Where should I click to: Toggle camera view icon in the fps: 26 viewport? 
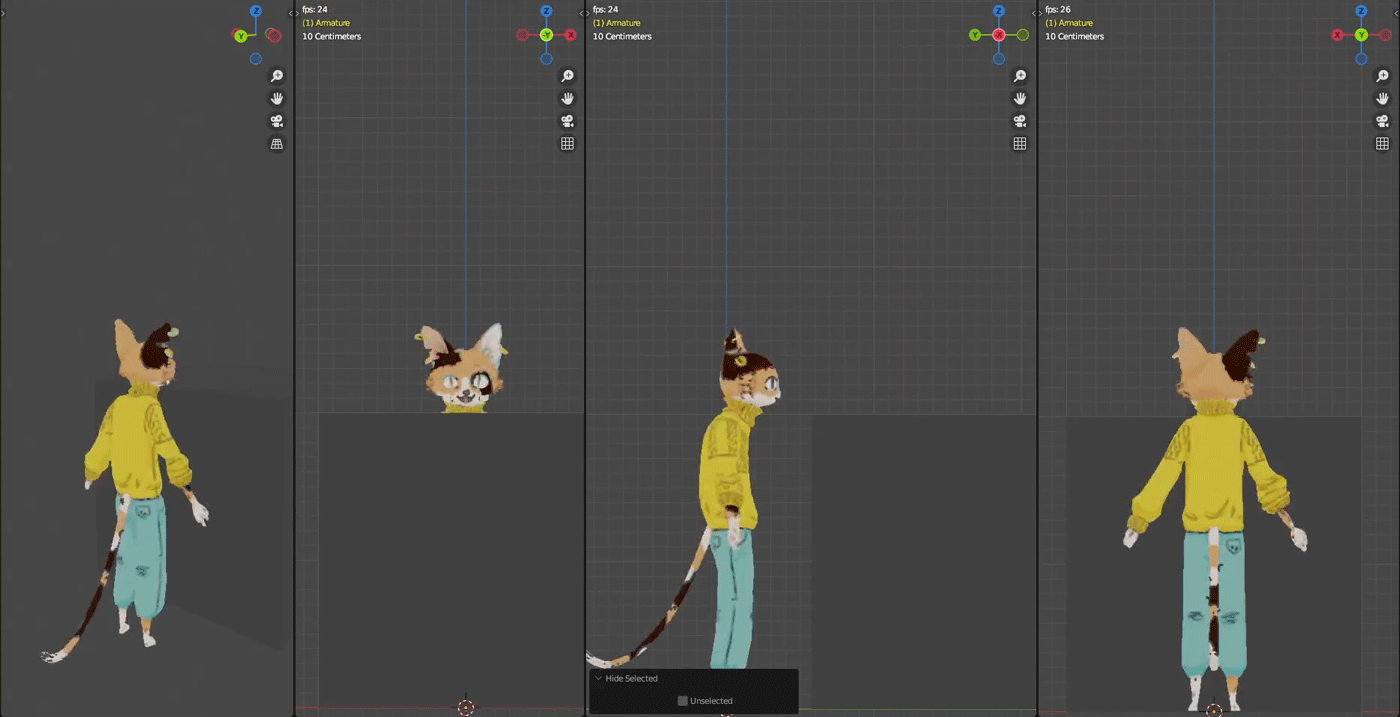pyautogui.click(x=1382, y=121)
